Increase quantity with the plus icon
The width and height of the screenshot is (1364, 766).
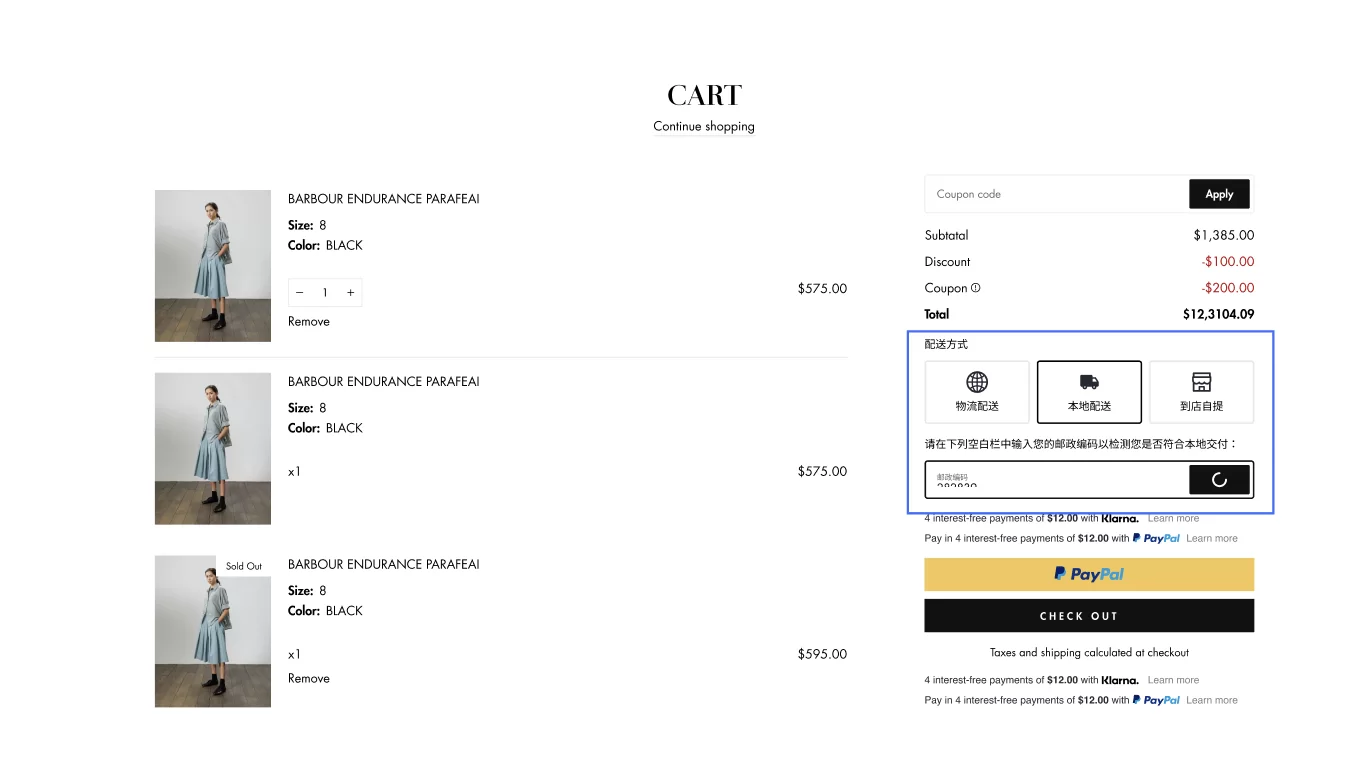(350, 293)
